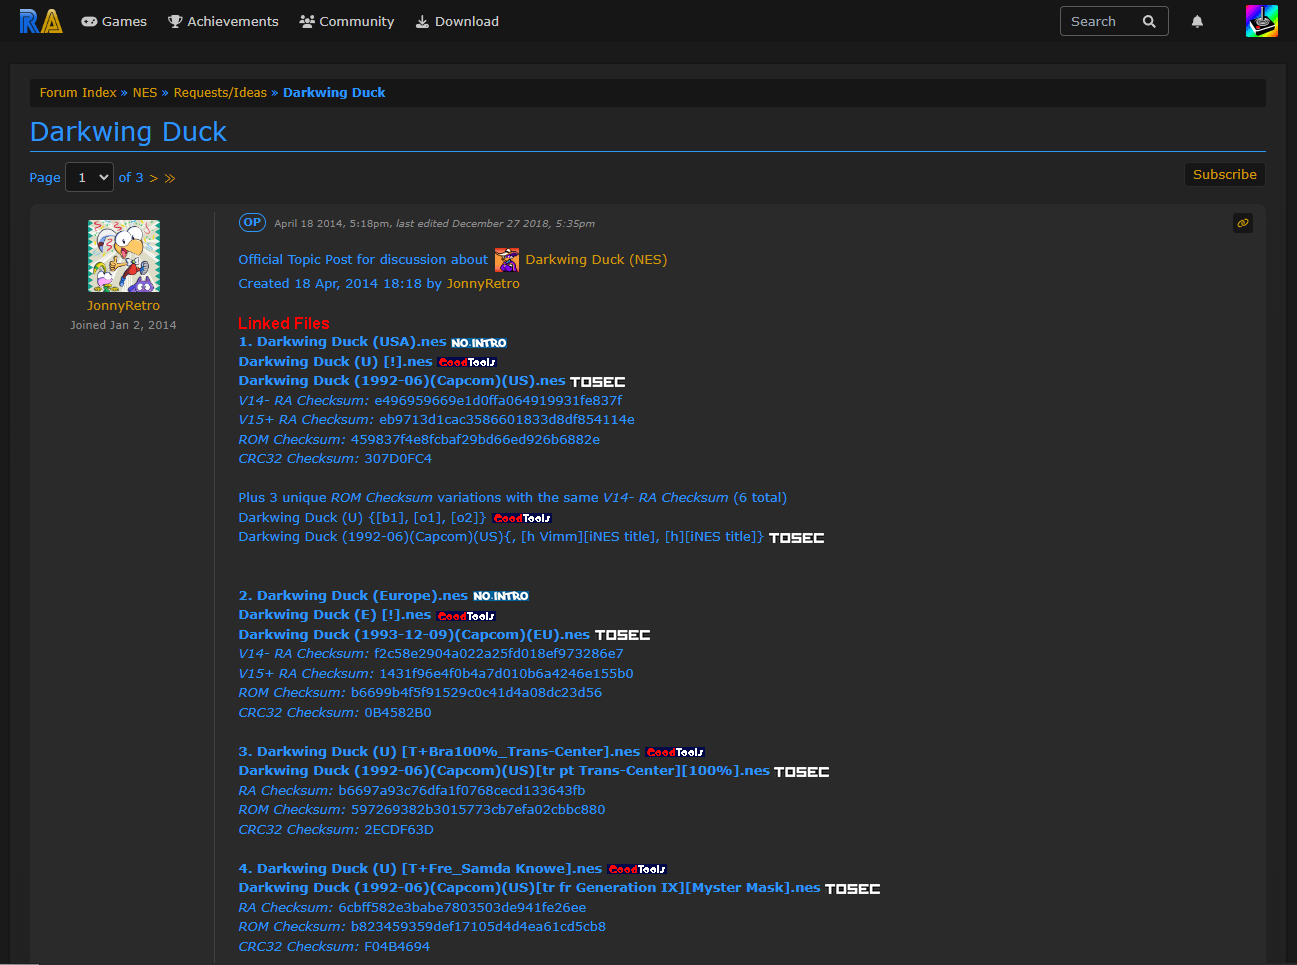Viewport: 1297px width, 965px height.
Task: Click 'Darkwing Duck (1993-12-09)(Capcom)(EU).nes' text
Action: (414, 635)
